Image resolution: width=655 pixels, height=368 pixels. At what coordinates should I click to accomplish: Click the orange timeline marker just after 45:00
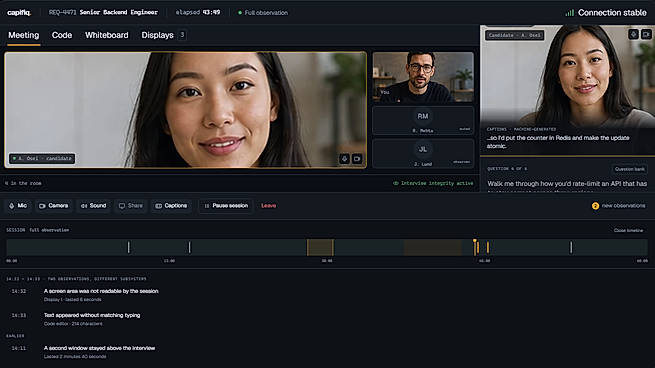pyautogui.click(x=487, y=248)
